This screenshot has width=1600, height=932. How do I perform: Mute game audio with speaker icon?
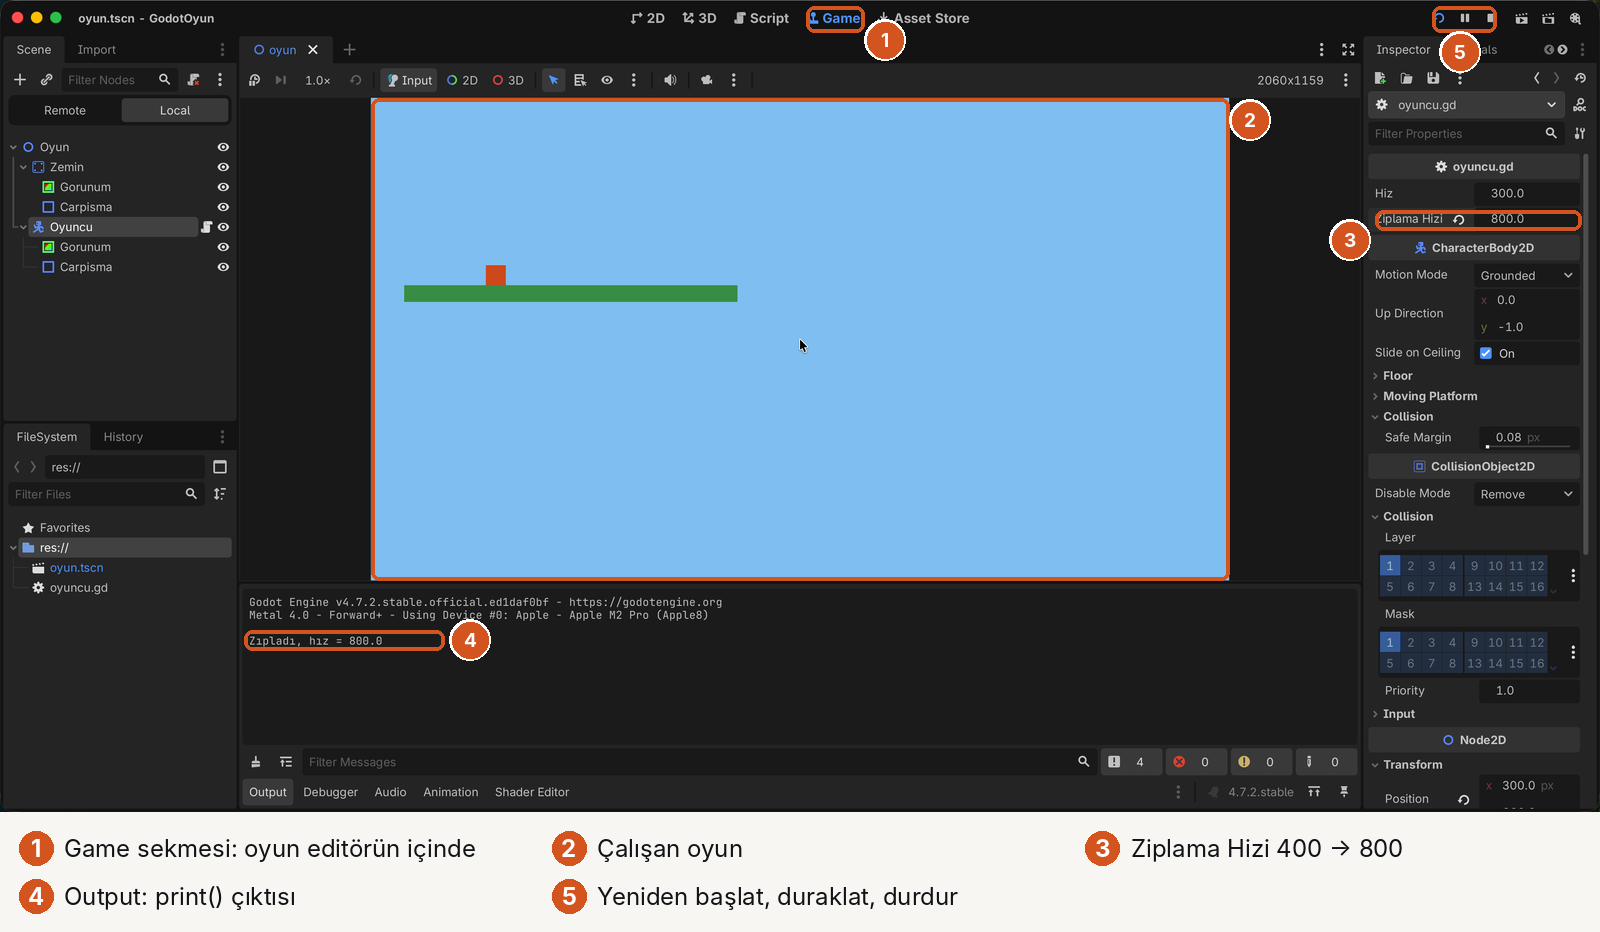[x=670, y=80]
